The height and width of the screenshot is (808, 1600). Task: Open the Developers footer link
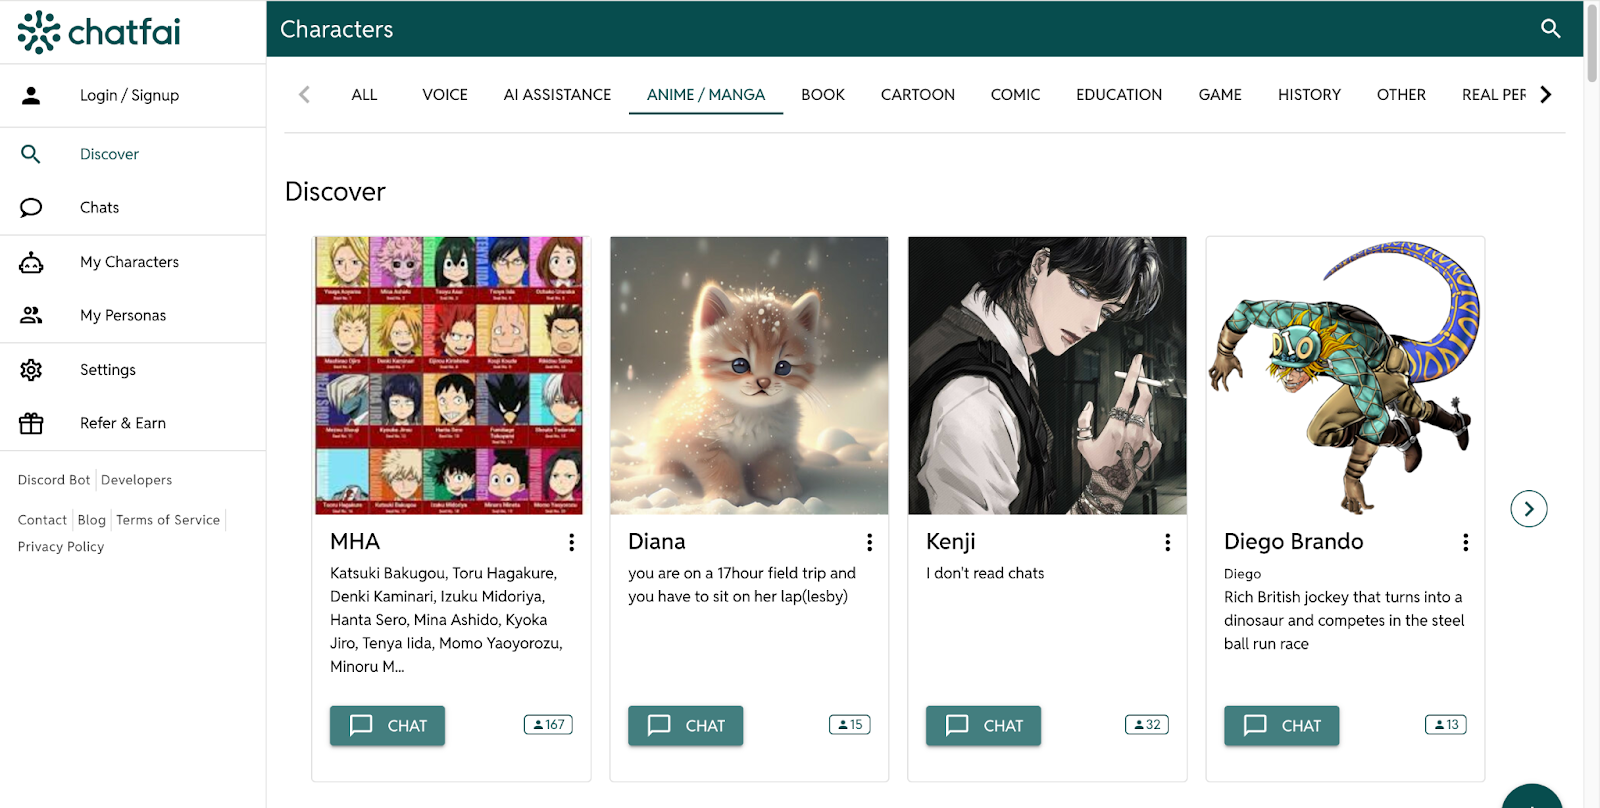click(x=136, y=480)
